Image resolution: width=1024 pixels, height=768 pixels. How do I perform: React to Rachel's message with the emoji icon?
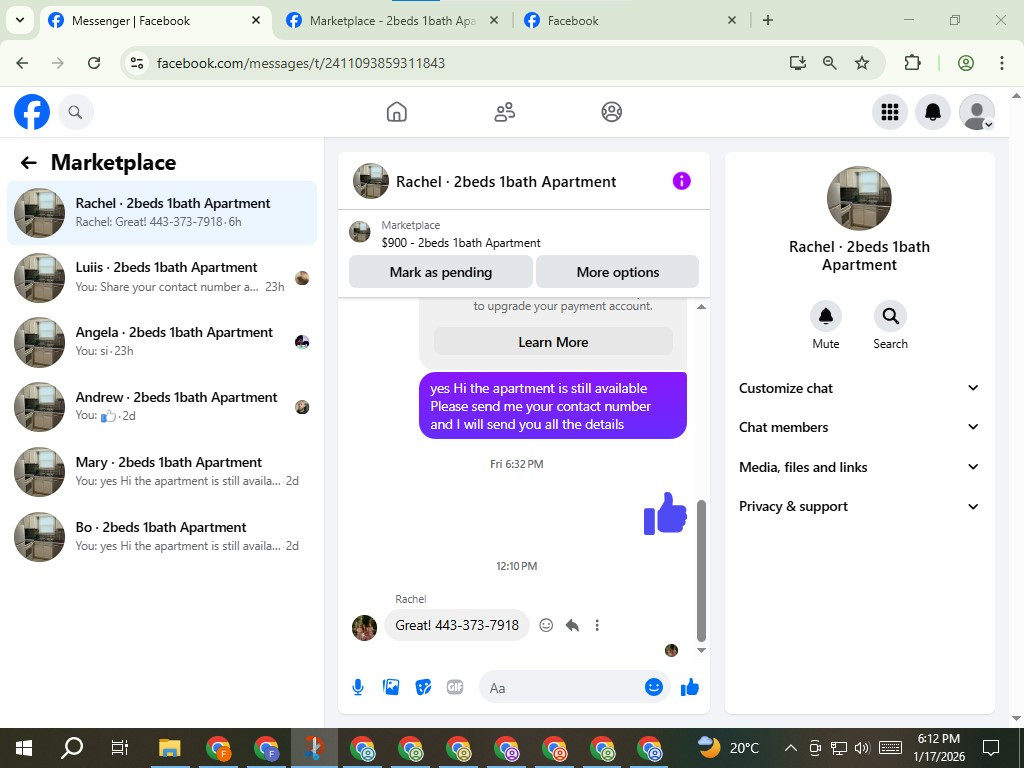pos(546,625)
